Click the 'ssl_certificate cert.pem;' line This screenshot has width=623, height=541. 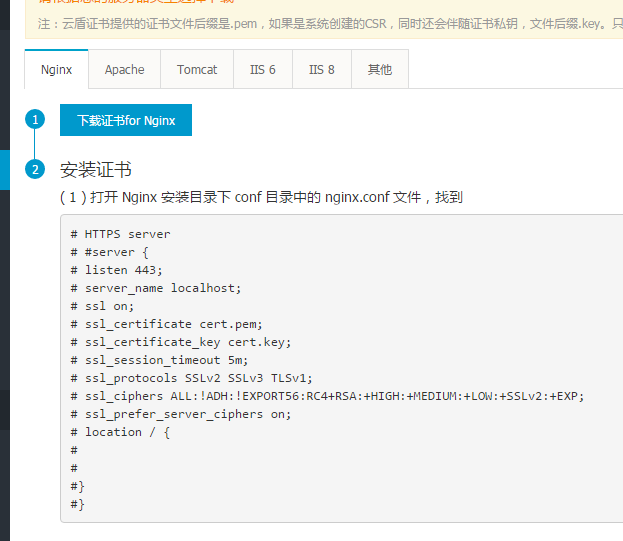pyautogui.click(x=167, y=324)
